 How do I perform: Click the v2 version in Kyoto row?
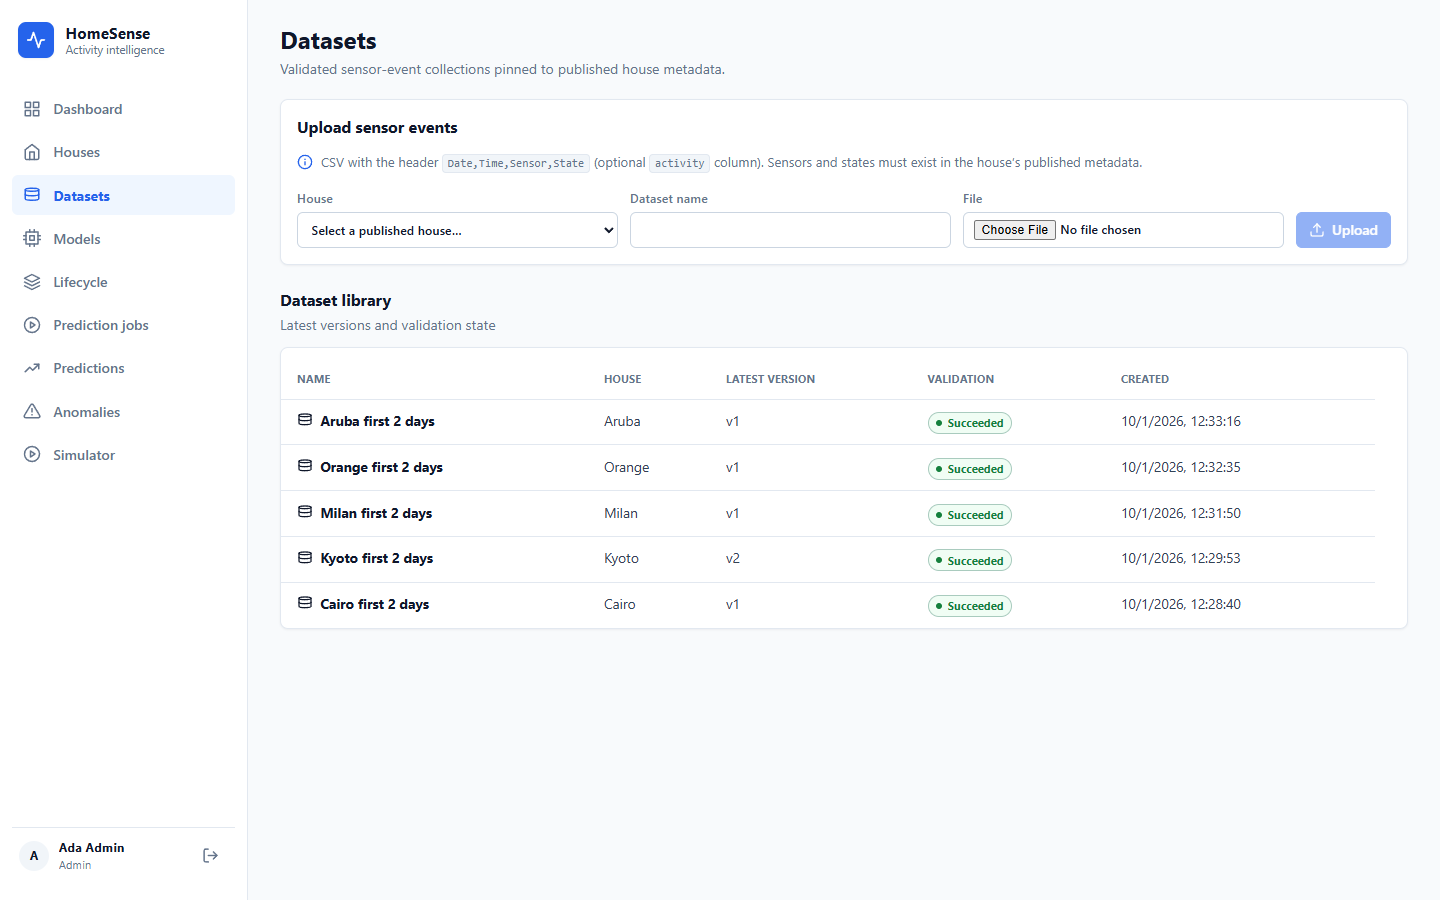[x=733, y=558]
